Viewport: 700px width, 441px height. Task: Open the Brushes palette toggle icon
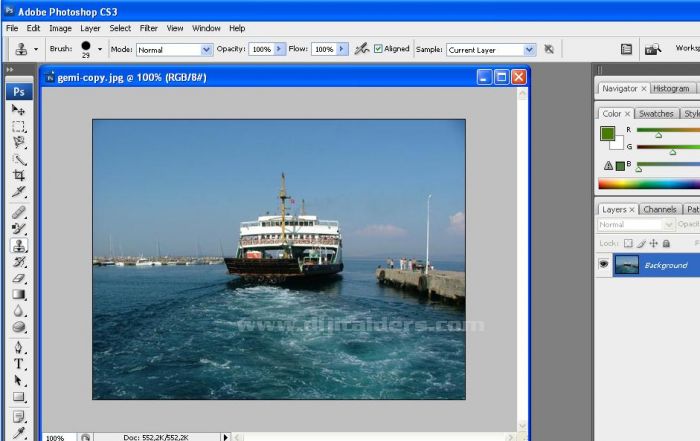pos(626,49)
